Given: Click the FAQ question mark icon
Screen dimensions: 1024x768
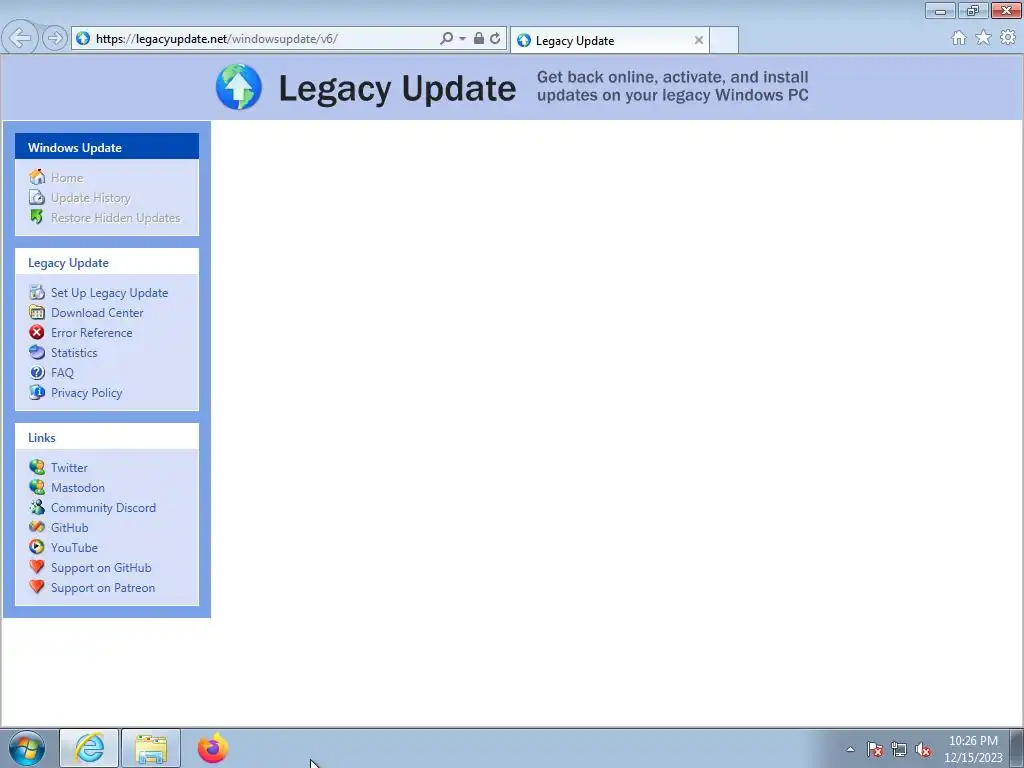Looking at the screenshot, I should click(x=37, y=372).
